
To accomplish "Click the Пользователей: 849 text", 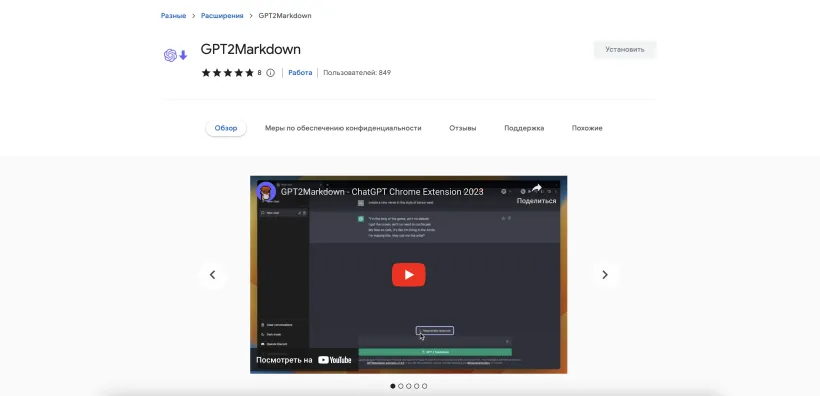I will click(x=357, y=73).
